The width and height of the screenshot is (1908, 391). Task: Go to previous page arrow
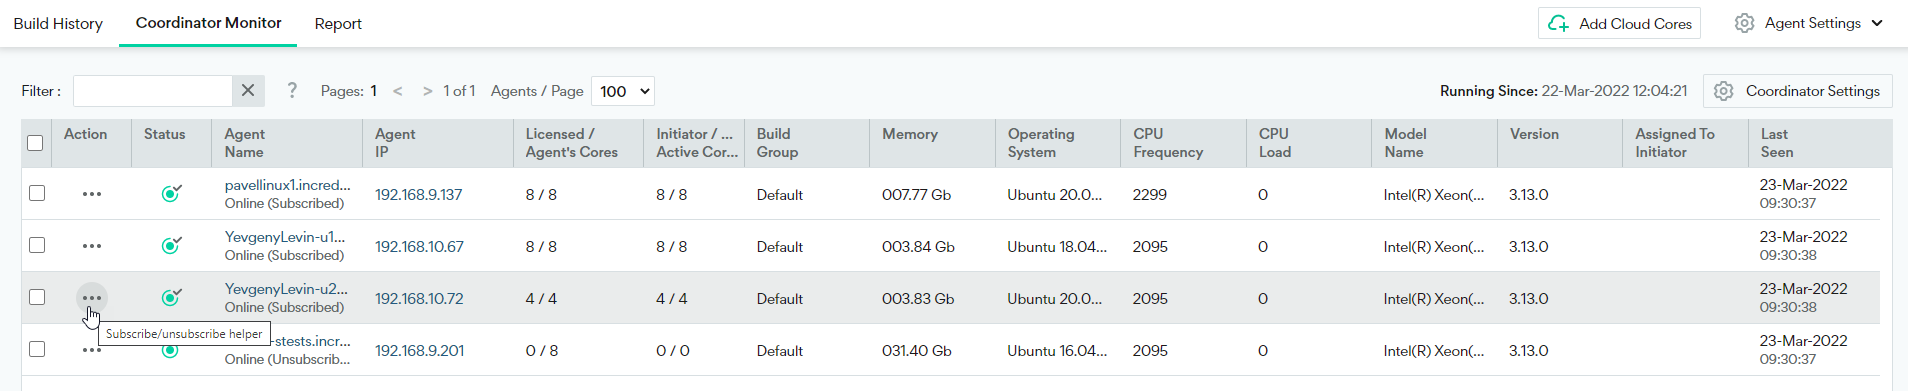click(398, 91)
